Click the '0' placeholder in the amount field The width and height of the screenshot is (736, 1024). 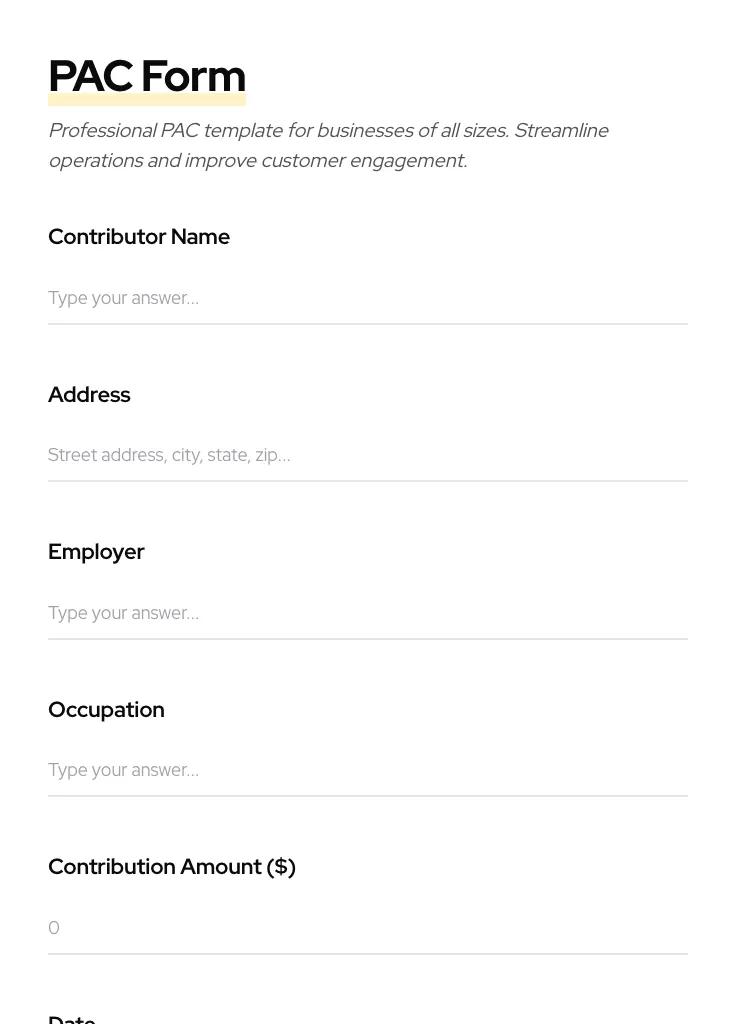pyautogui.click(x=54, y=928)
